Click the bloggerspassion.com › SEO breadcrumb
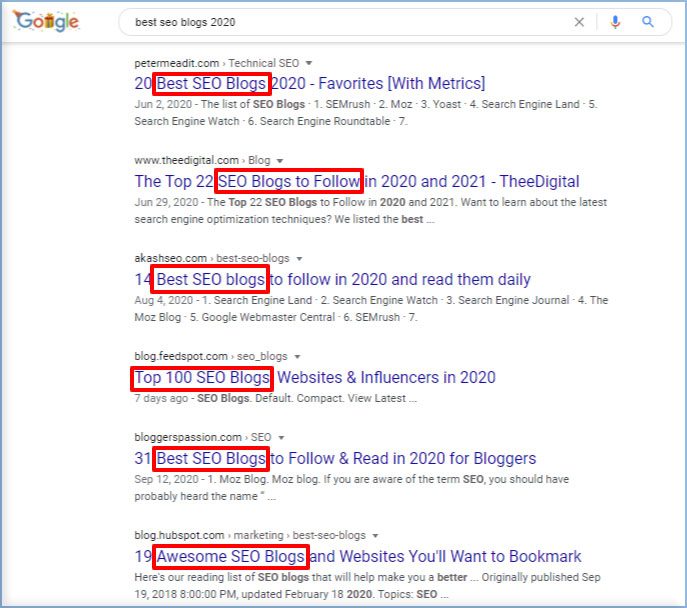Screen dimensions: 687x608 [203, 437]
